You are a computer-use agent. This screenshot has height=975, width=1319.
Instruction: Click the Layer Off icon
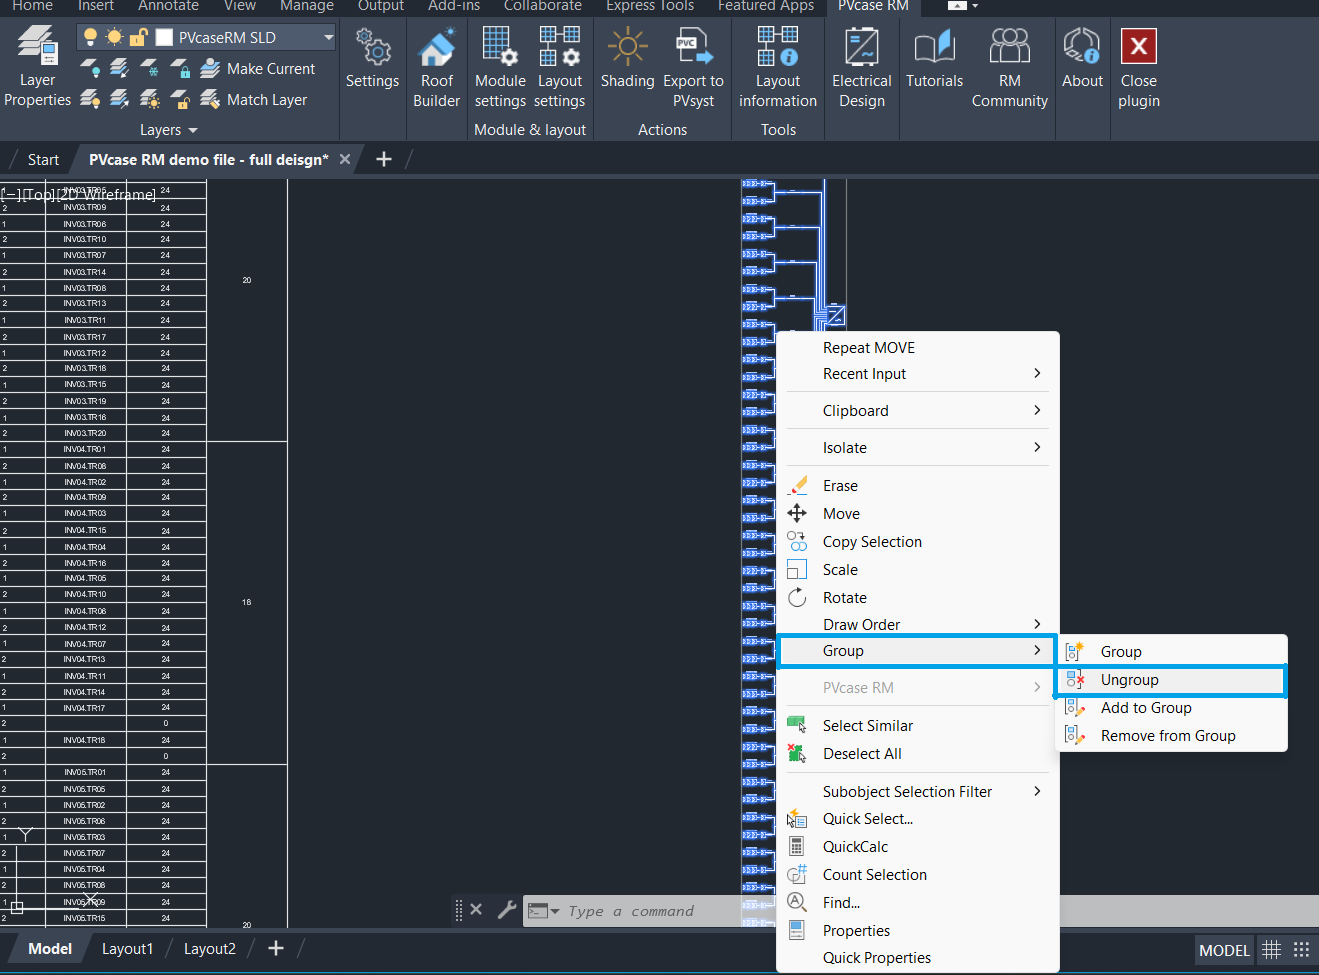pos(90,68)
